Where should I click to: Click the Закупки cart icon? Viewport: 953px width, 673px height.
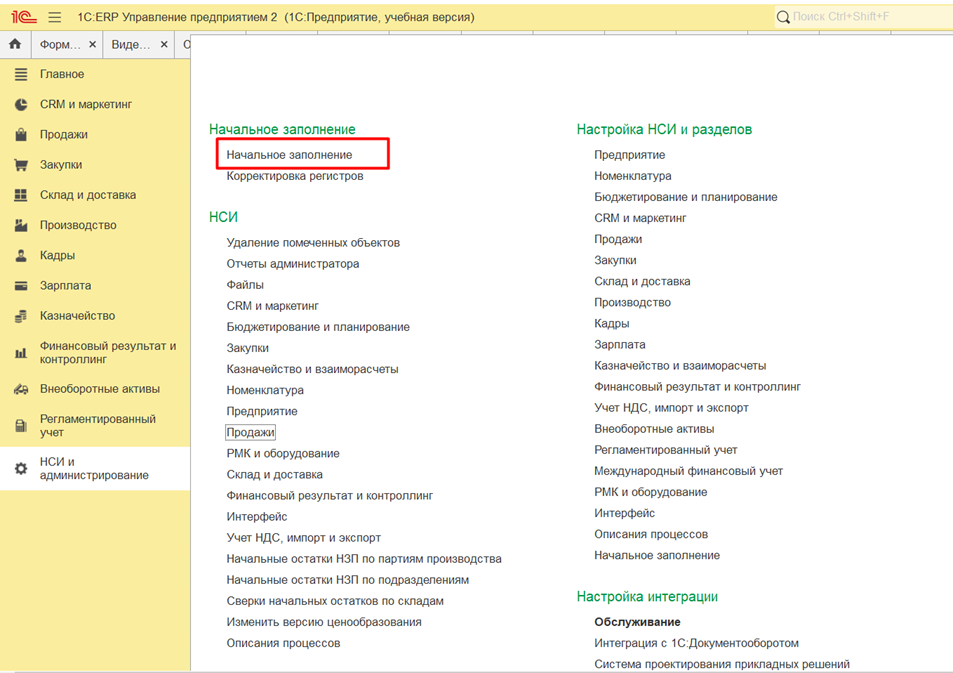[x=21, y=165]
